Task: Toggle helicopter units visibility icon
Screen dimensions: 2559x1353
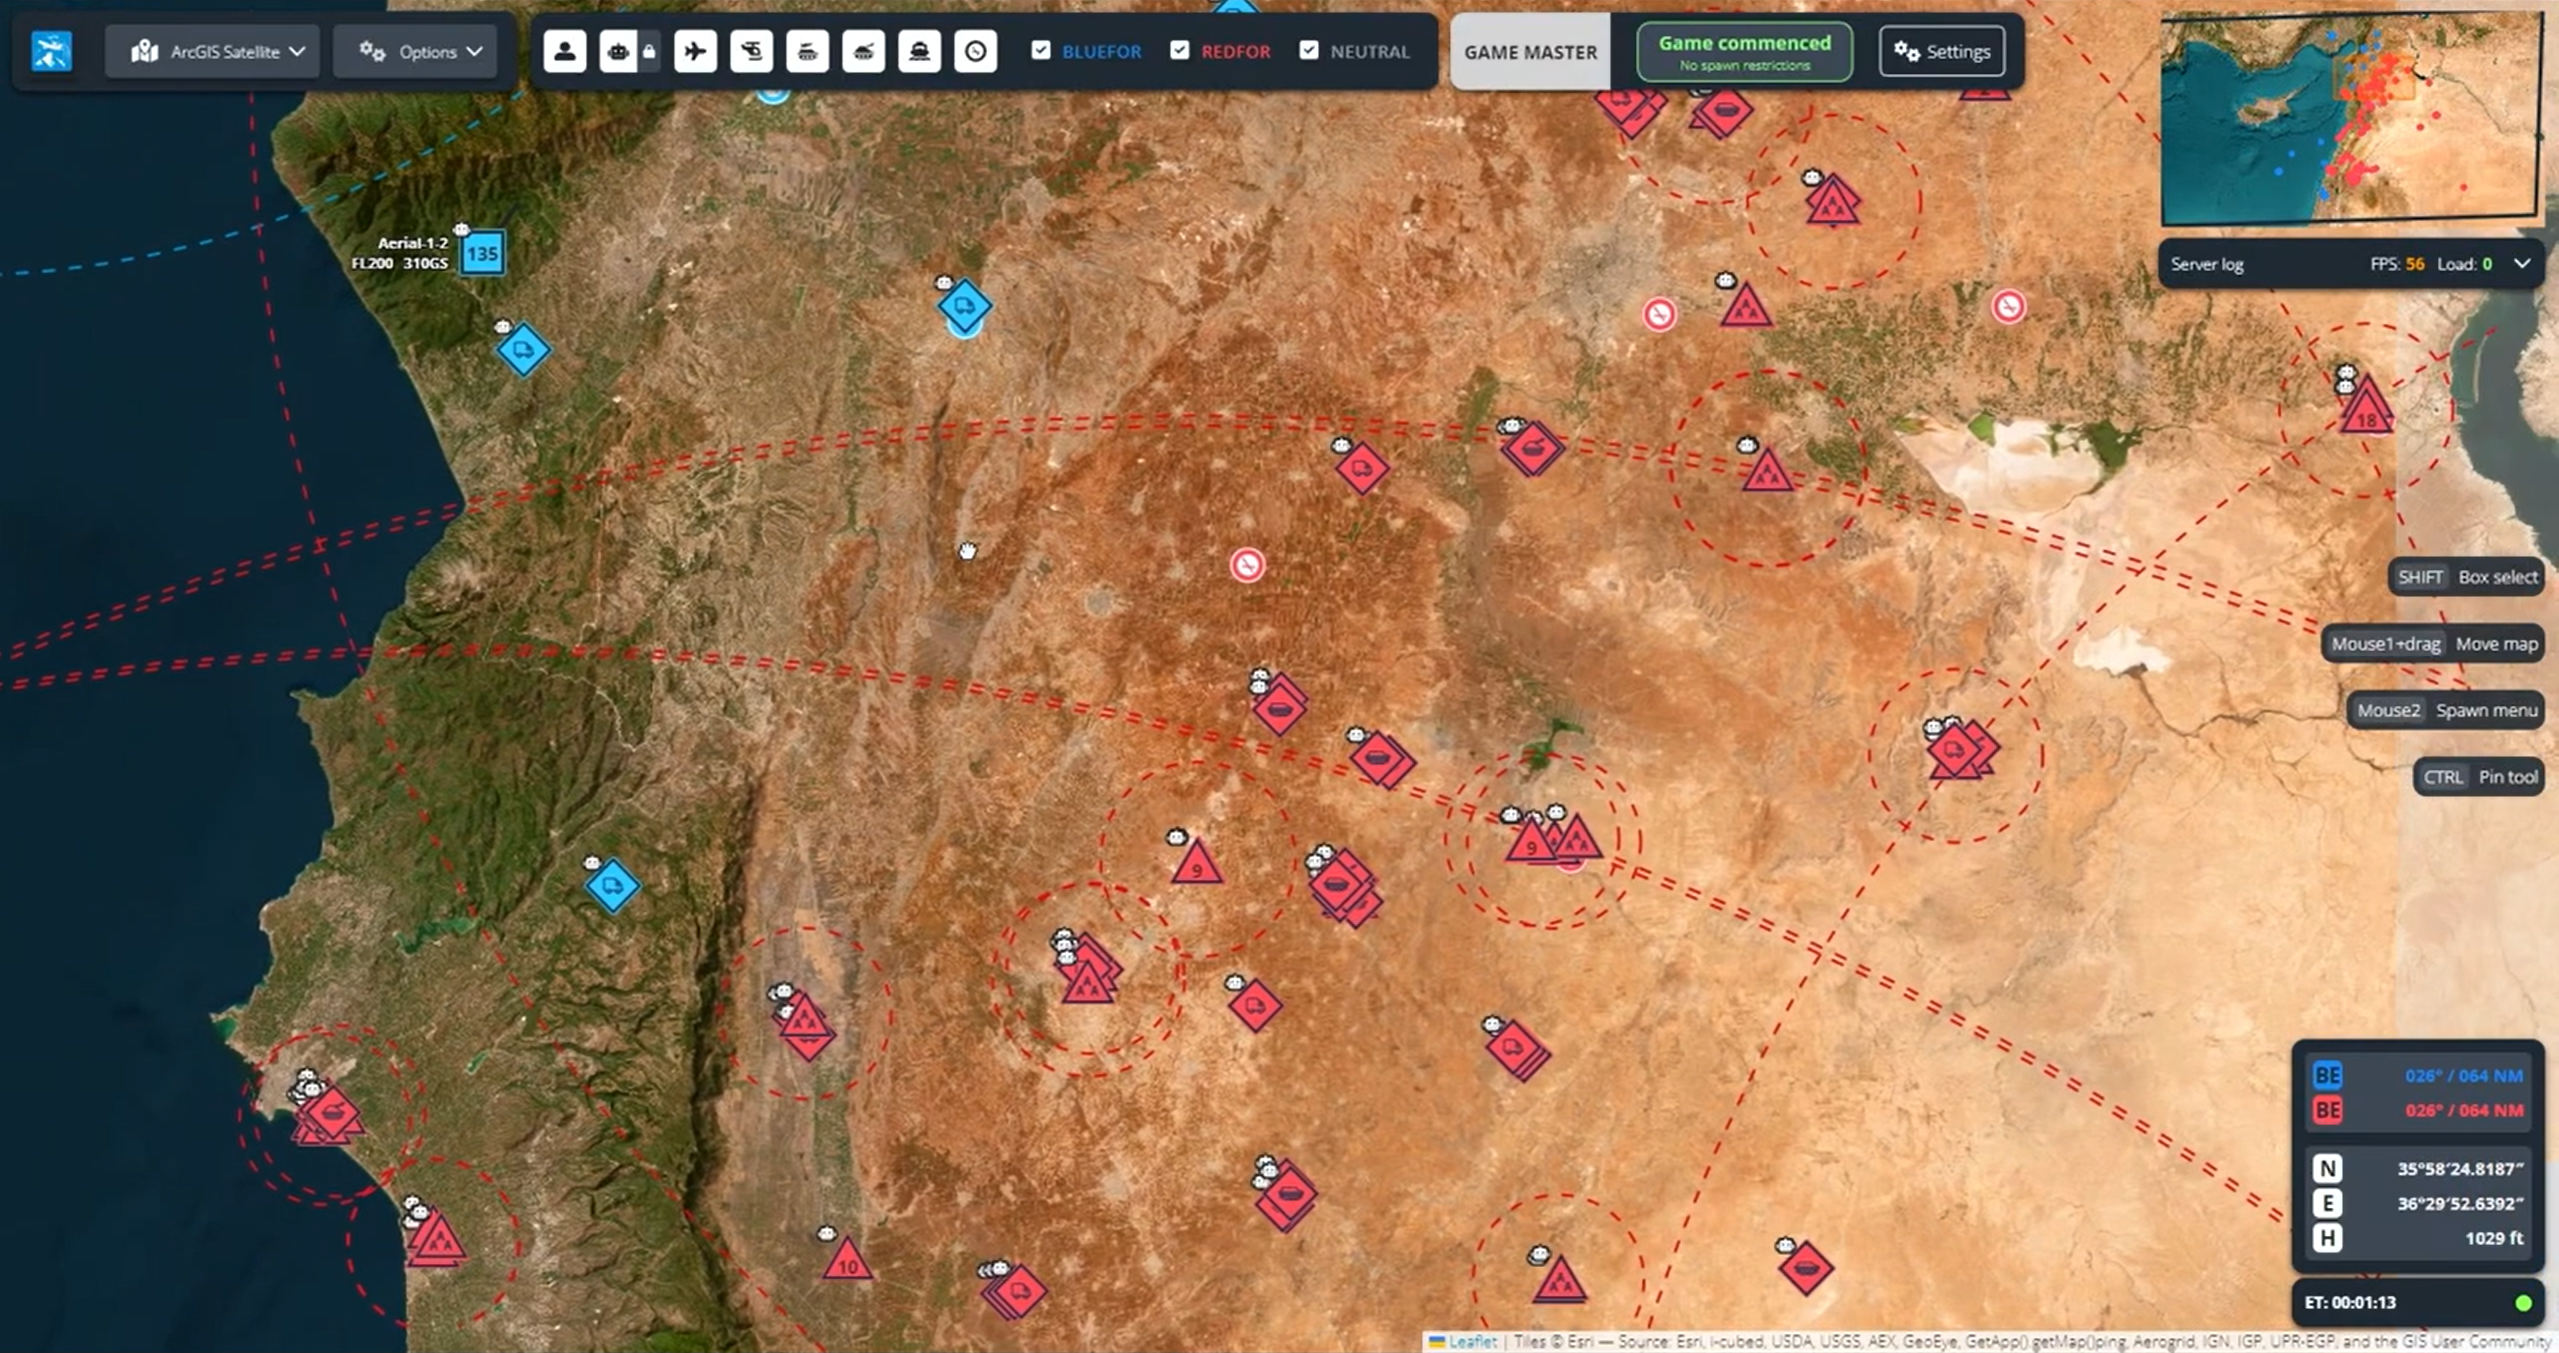Action: [751, 51]
